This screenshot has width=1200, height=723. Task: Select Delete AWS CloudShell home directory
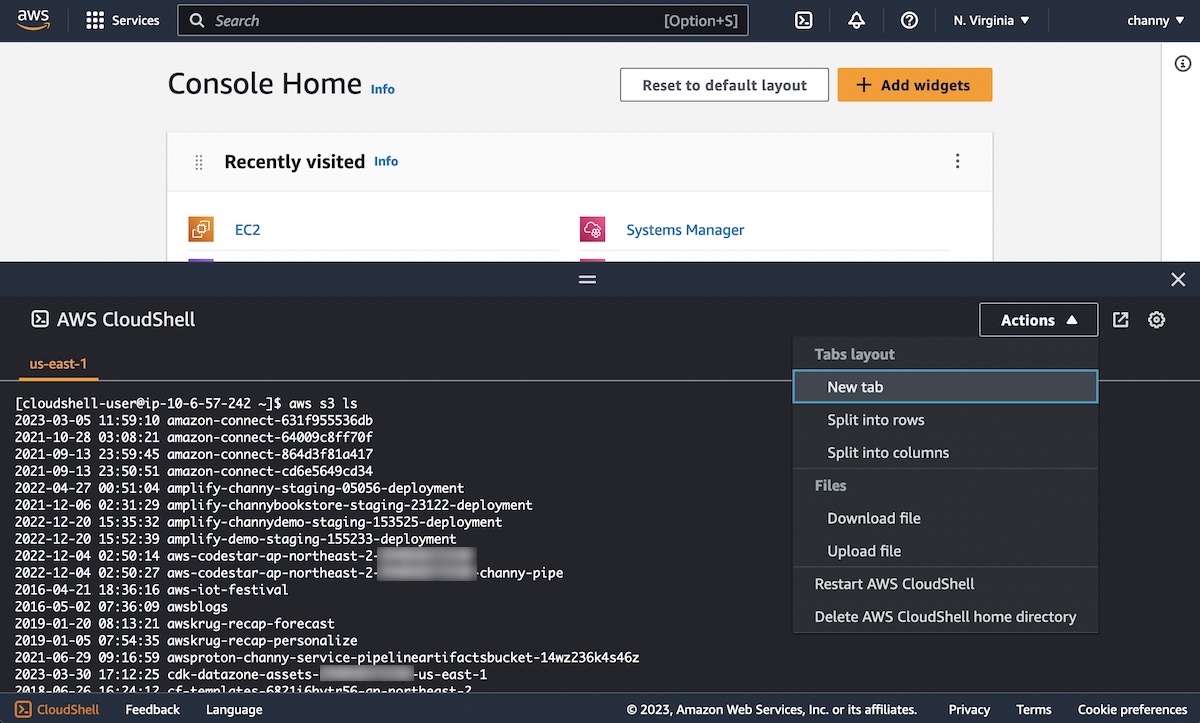(945, 617)
